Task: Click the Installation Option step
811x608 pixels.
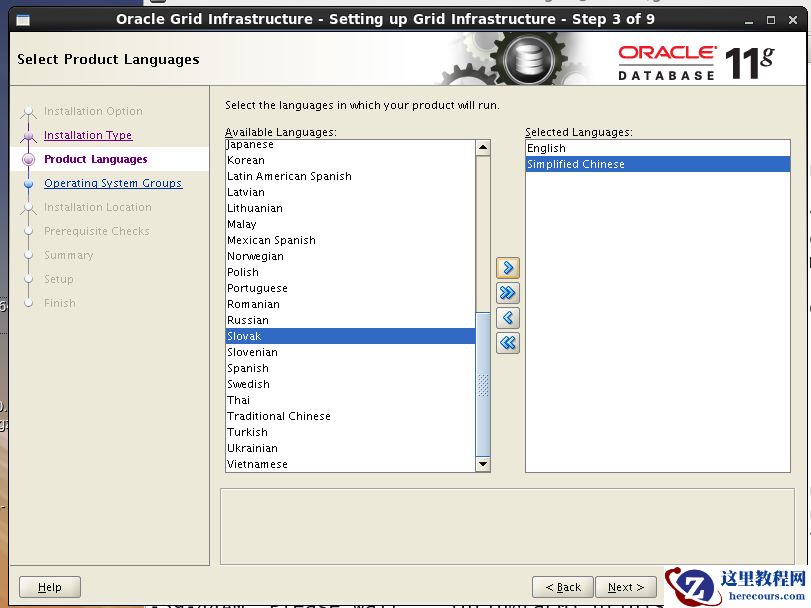Action: (93, 111)
